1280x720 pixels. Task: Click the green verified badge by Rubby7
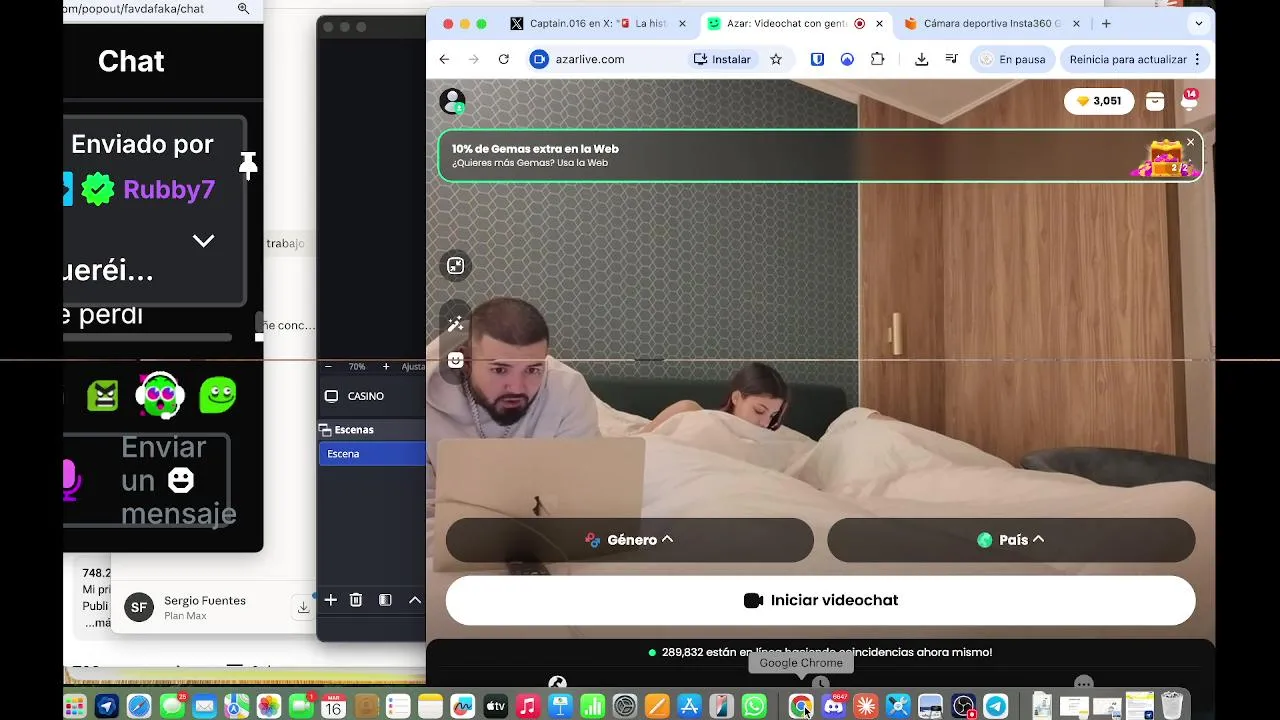(x=98, y=189)
